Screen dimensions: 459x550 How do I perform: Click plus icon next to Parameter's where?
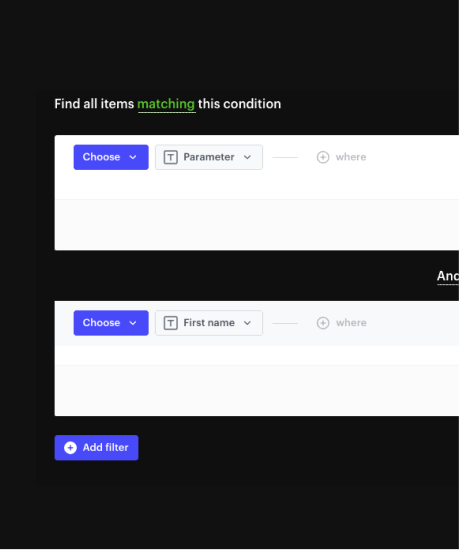[x=323, y=157]
